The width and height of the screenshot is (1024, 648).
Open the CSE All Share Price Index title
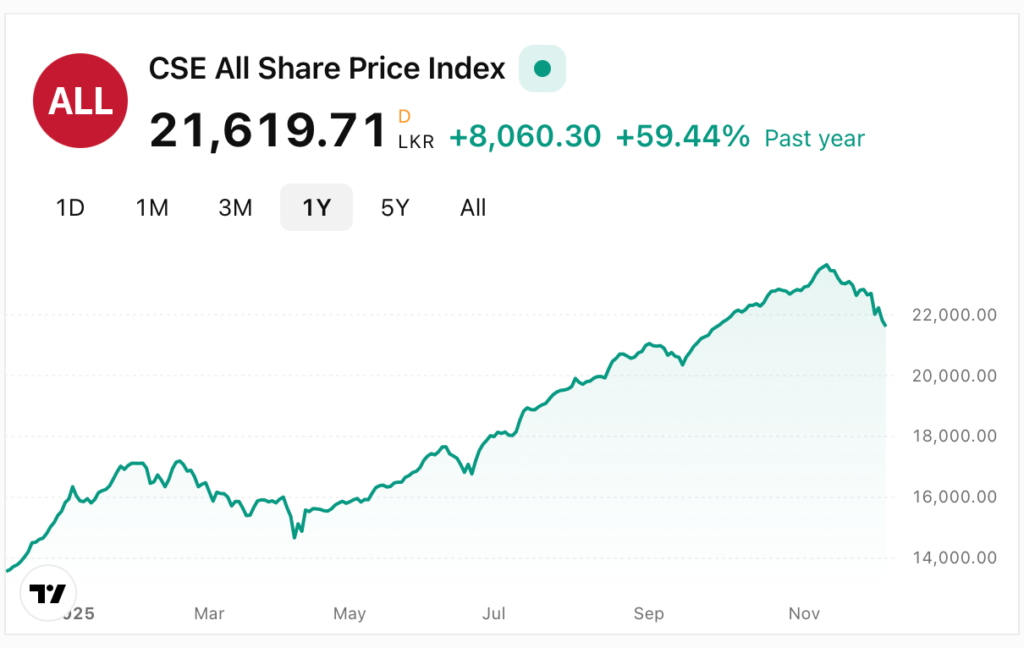327,69
